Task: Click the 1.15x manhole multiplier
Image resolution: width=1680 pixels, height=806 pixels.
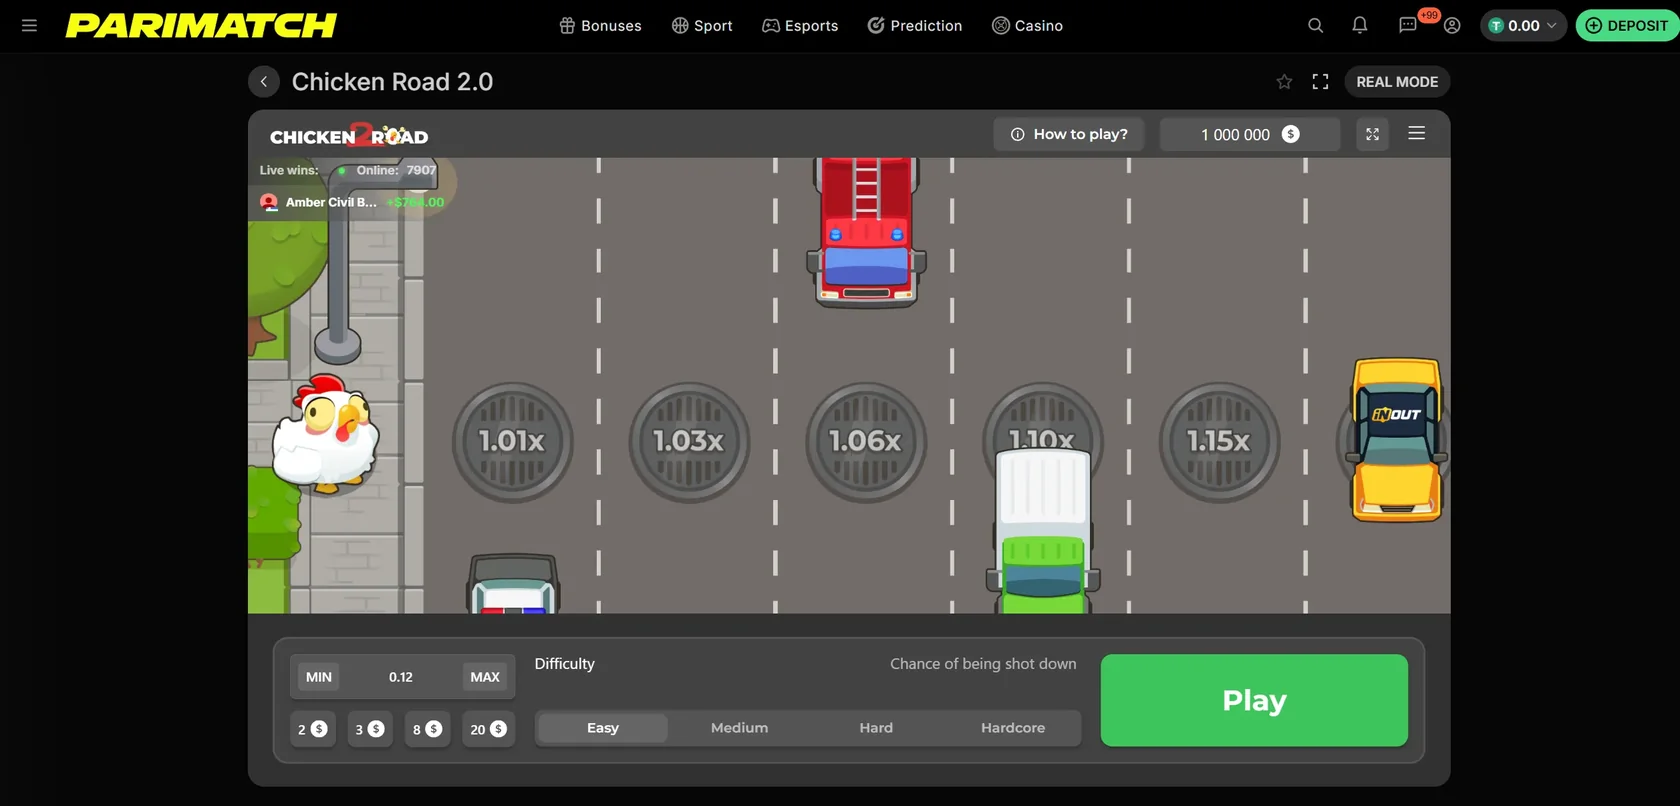Action: (x=1219, y=442)
